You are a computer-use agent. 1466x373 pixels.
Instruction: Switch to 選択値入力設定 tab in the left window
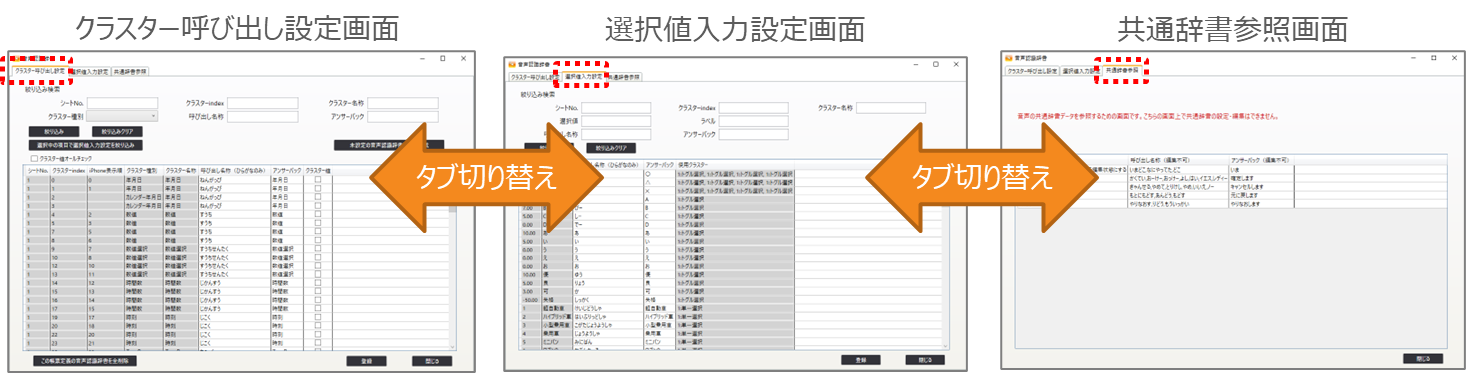pyautogui.click(x=91, y=72)
